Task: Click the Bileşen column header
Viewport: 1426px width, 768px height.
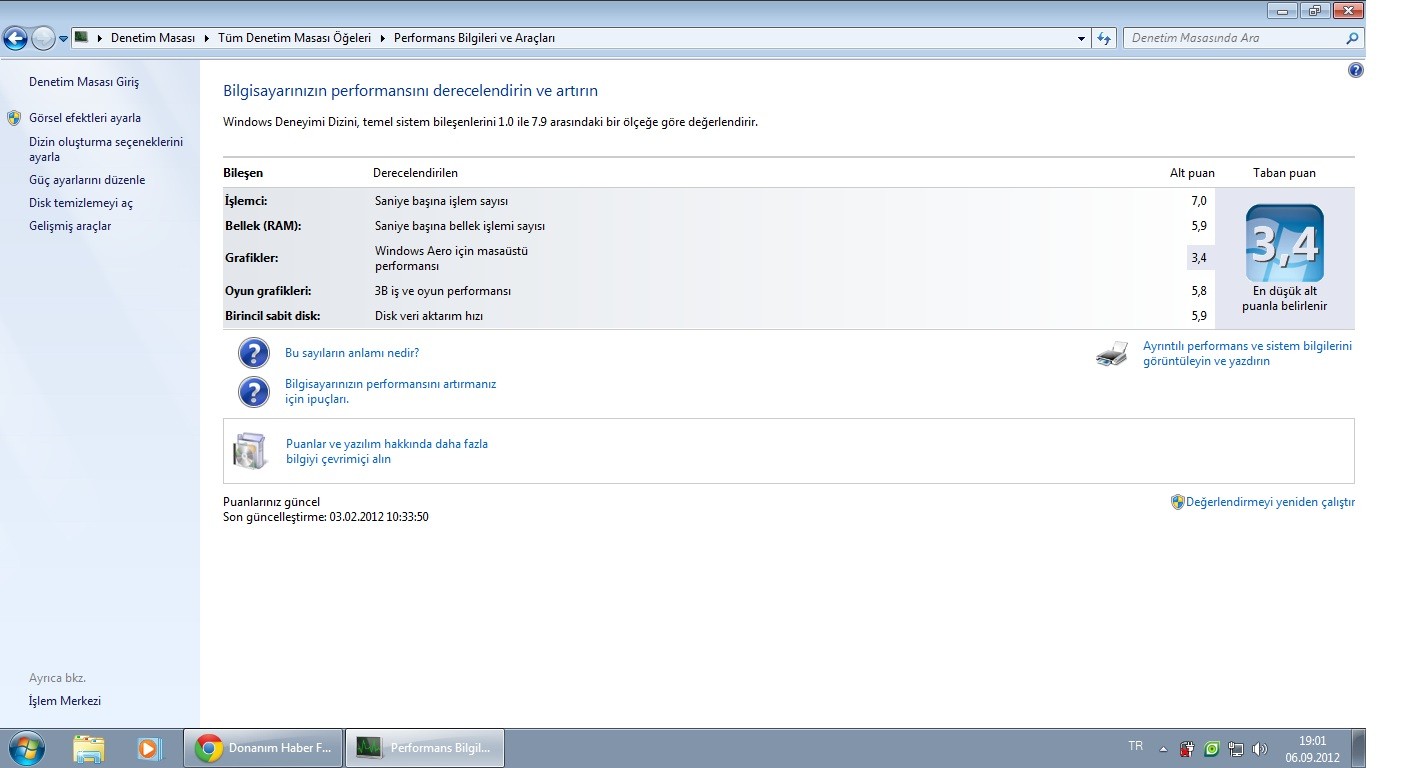Action: tap(243, 173)
